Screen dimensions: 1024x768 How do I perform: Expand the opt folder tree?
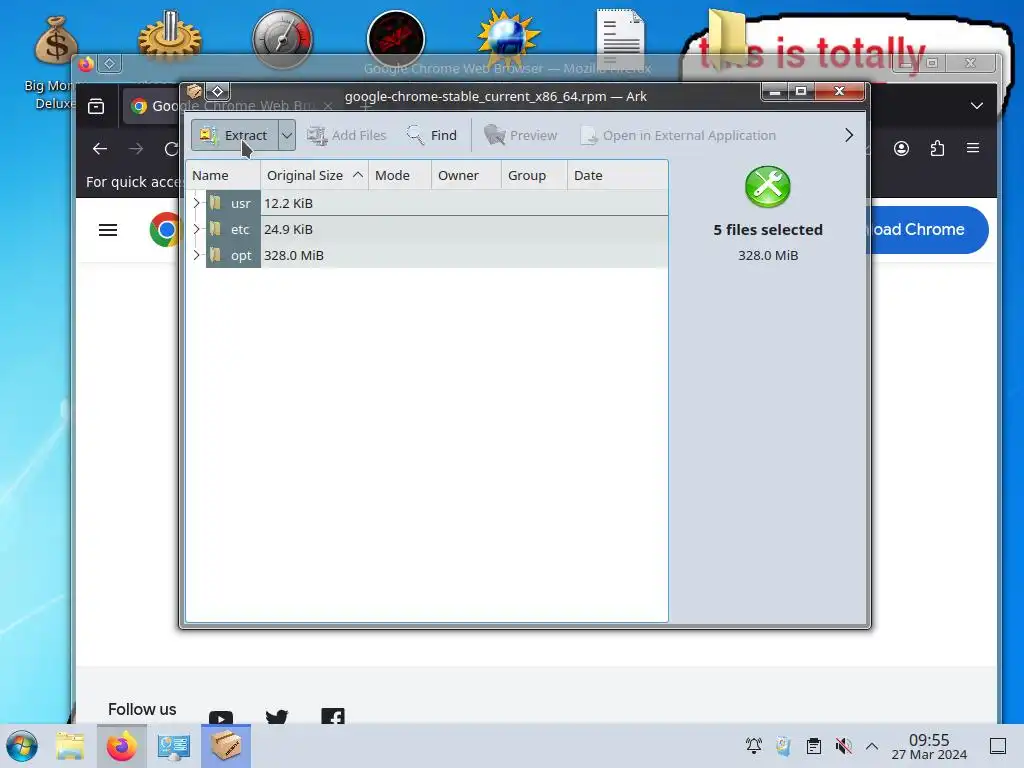196,255
